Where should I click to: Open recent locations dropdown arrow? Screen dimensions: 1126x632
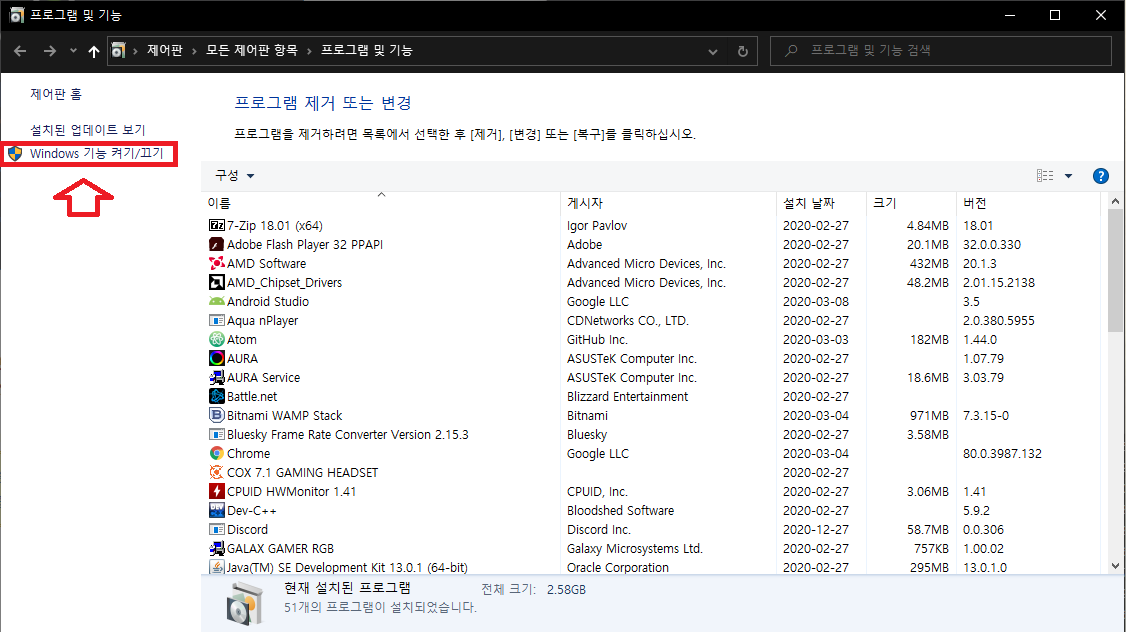[x=73, y=51]
